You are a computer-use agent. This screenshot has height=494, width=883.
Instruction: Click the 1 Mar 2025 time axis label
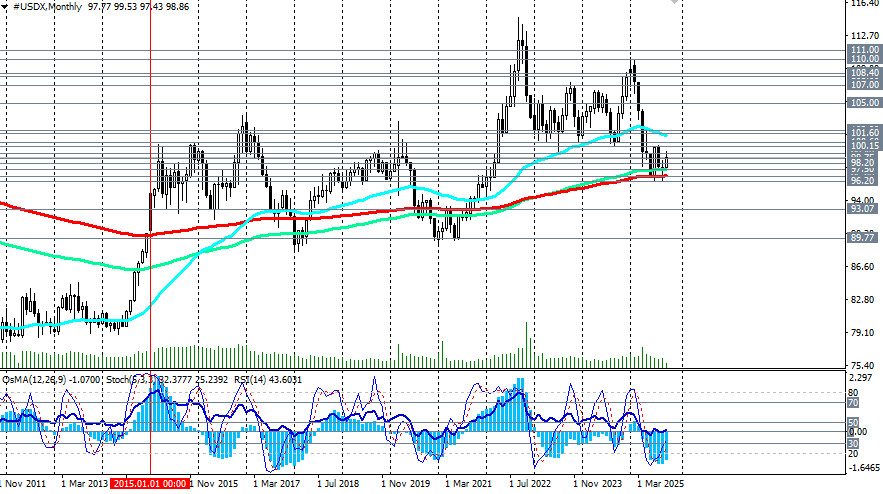pyautogui.click(x=661, y=484)
